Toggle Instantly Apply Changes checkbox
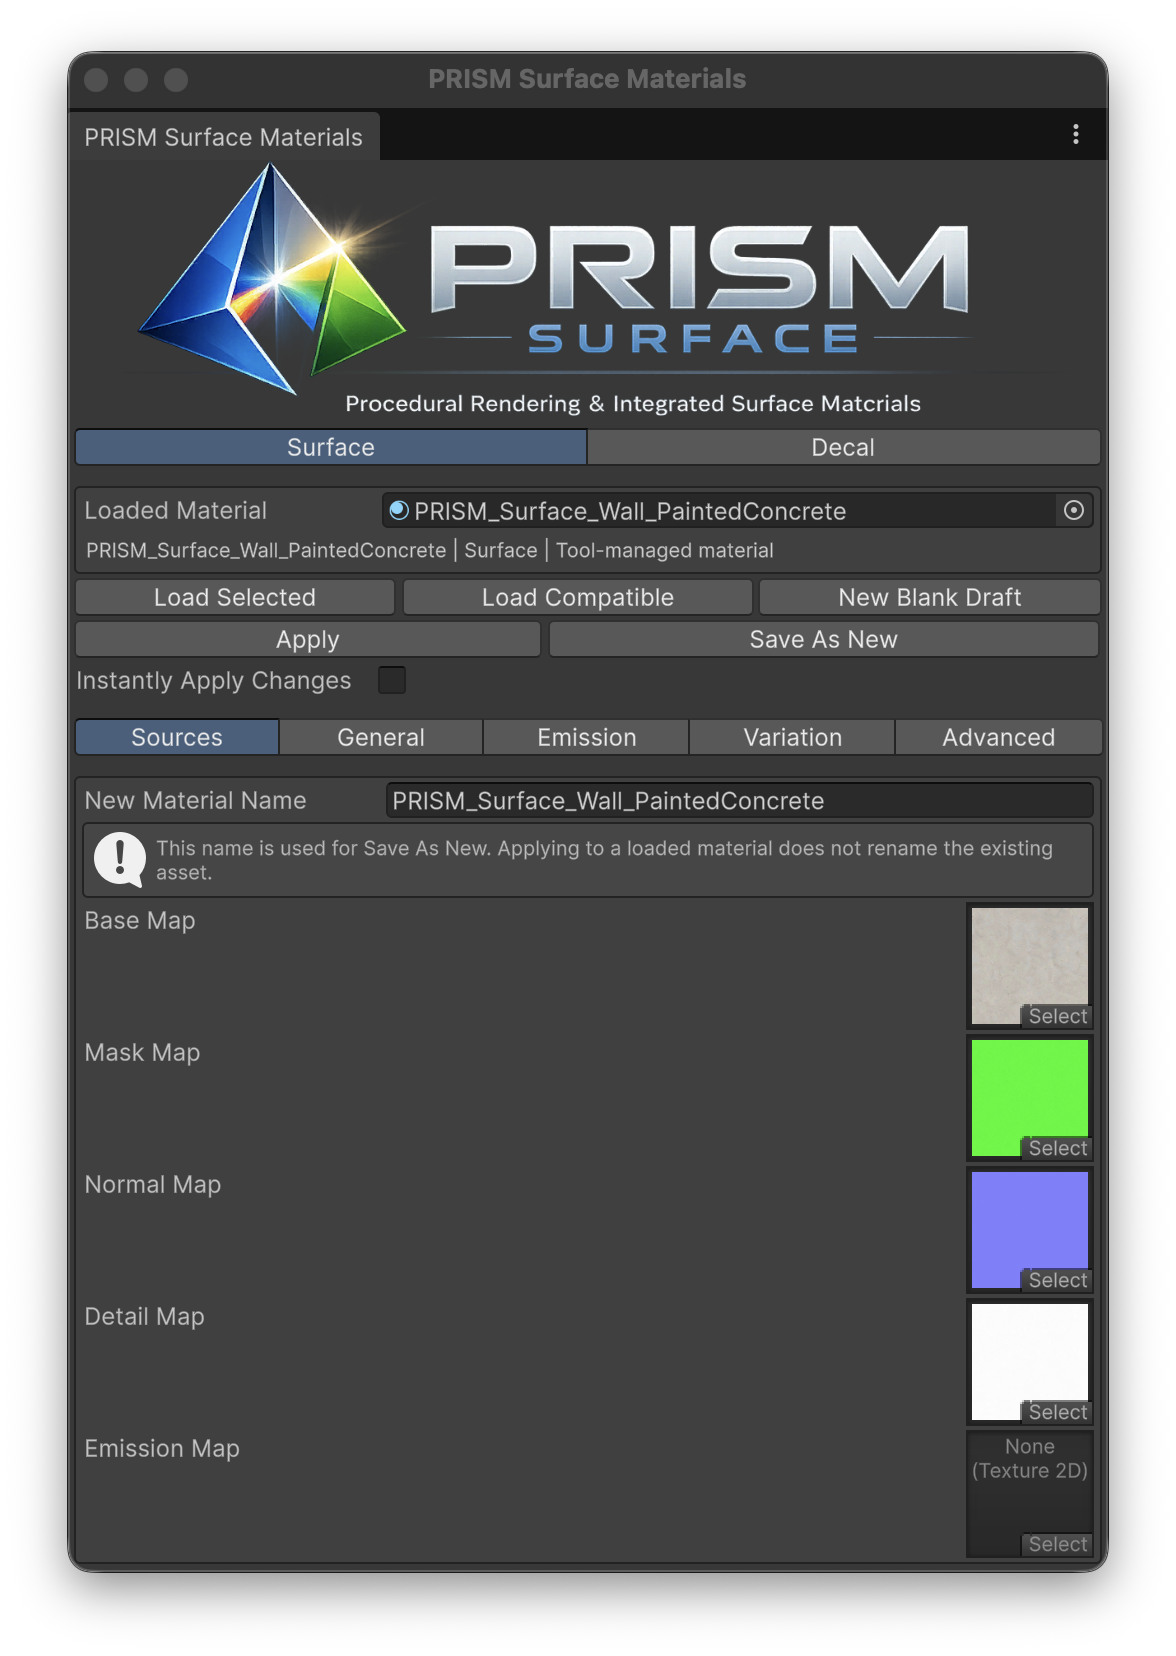This screenshot has width=1176, height=1656. 392,680
